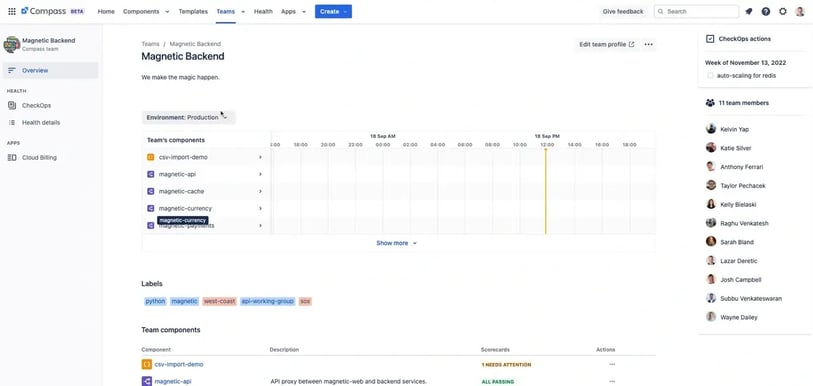
Task: Open the Health menu item
Action: (263, 11)
